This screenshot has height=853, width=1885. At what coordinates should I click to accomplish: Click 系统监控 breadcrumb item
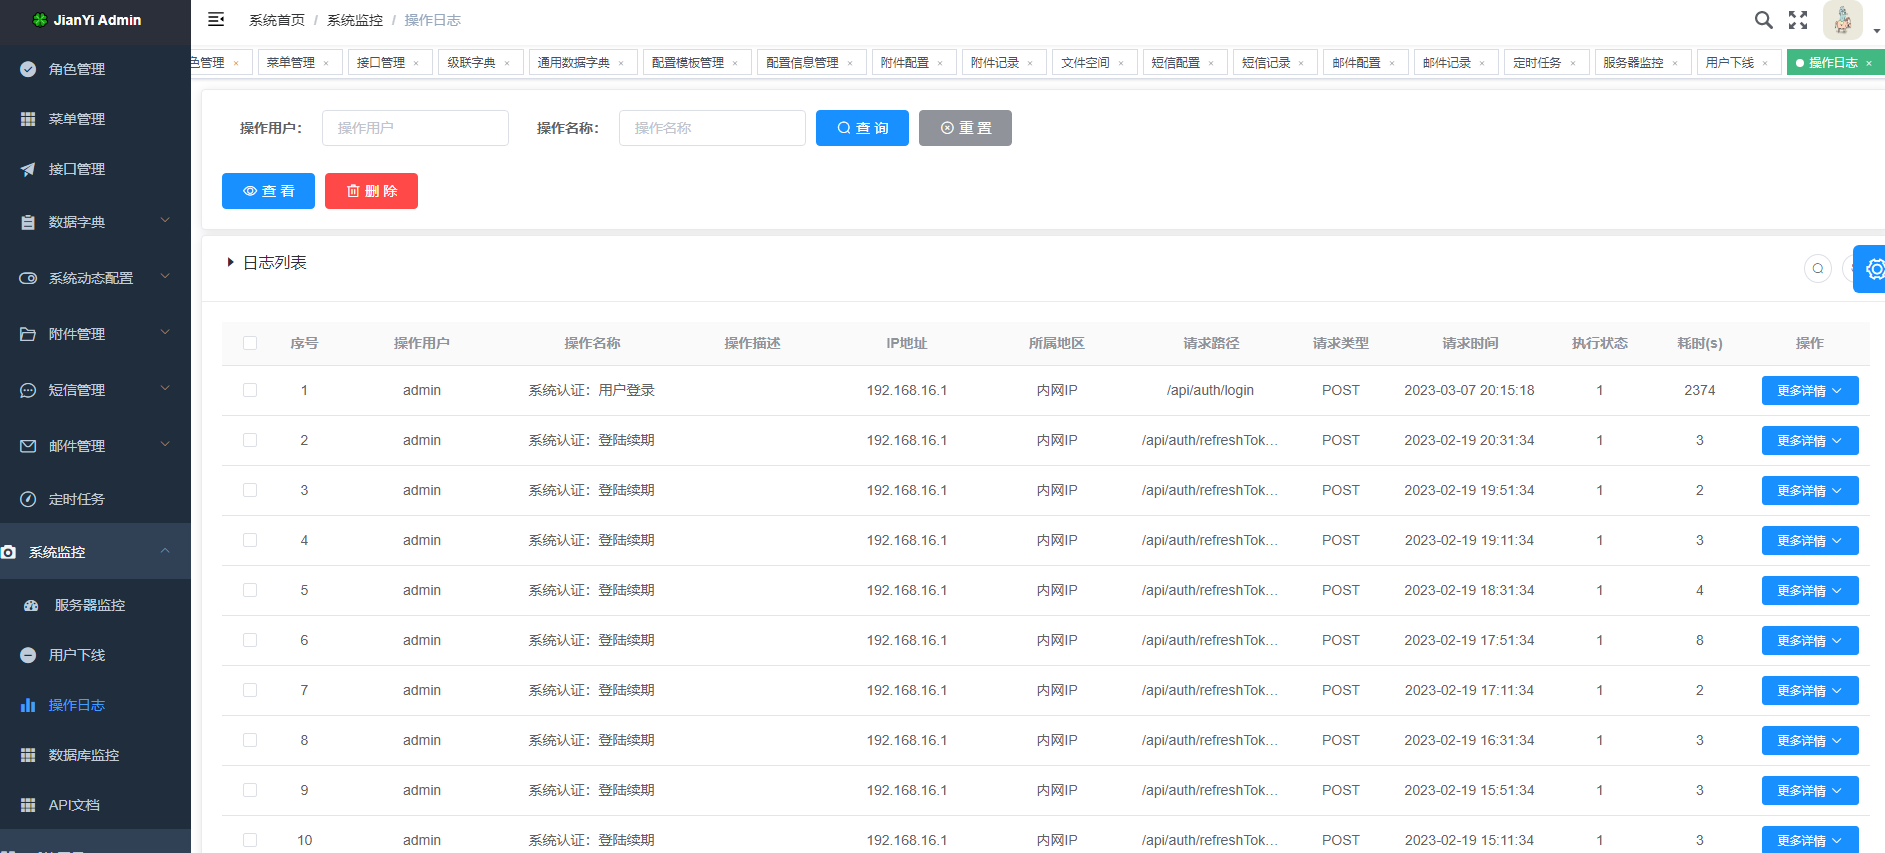[355, 20]
